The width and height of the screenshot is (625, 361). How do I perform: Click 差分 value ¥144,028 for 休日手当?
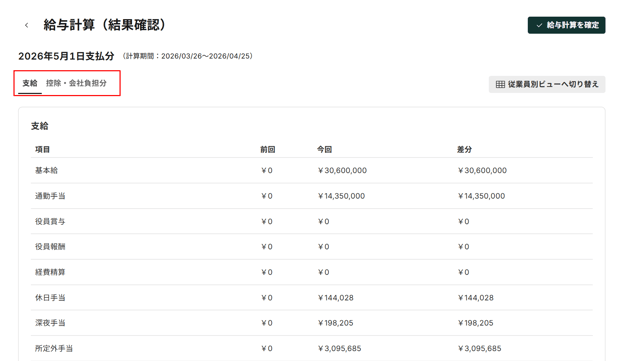pyautogui.click(x=476, y=298)
